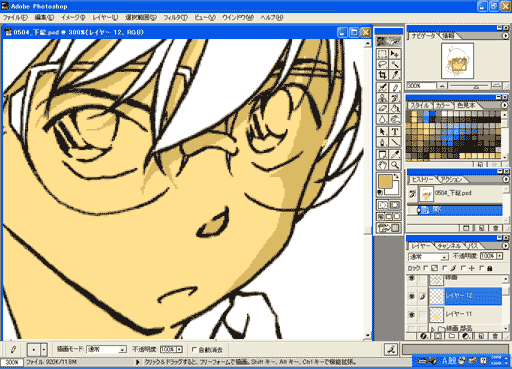Select the Lasso tool
This screenshot has width=512, height=369.
coord(382,64)
